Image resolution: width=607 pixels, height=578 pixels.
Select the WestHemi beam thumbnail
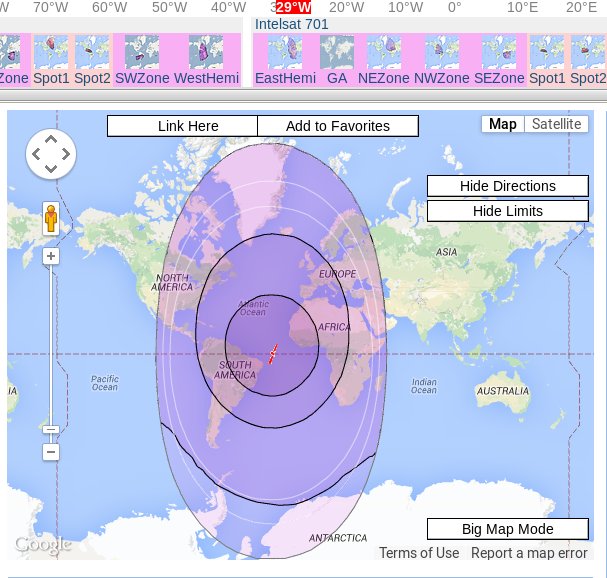pos(206,52)
